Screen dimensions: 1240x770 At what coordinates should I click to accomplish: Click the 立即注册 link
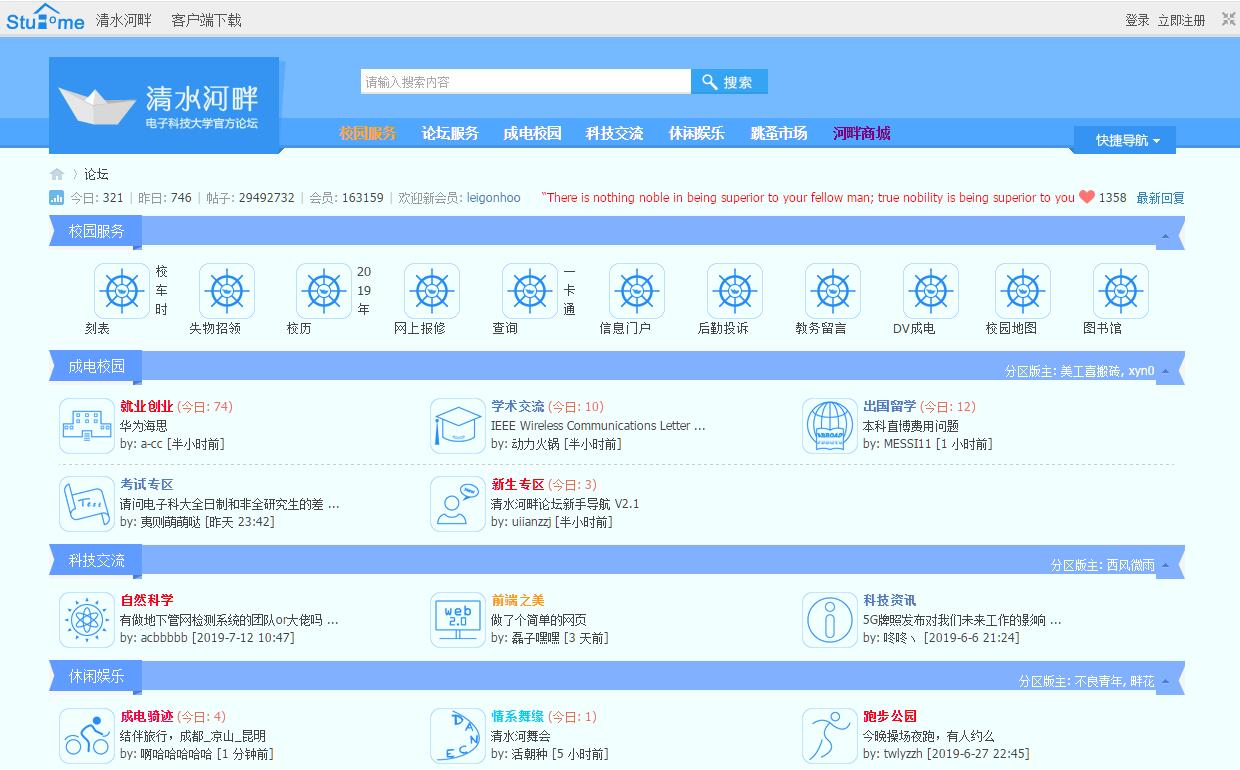1181,20
